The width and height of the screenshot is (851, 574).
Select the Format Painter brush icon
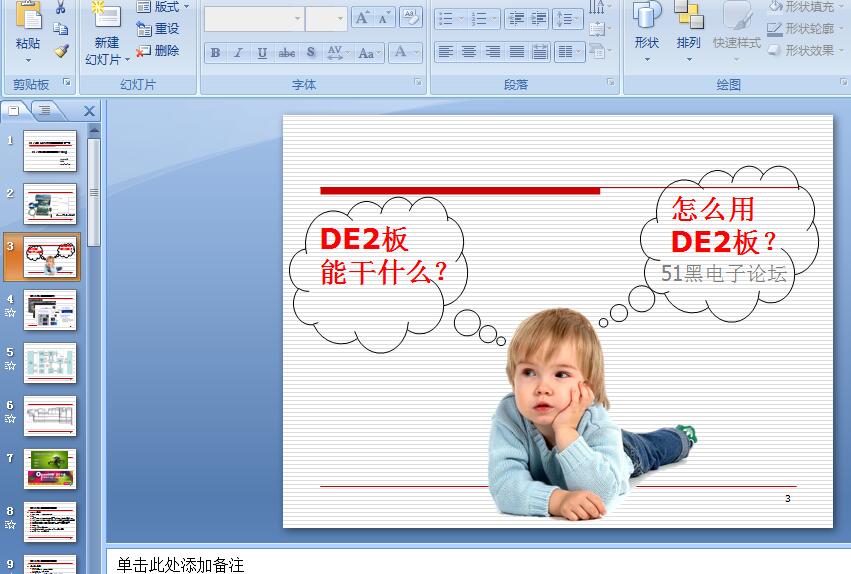click(x=61, y=51)
